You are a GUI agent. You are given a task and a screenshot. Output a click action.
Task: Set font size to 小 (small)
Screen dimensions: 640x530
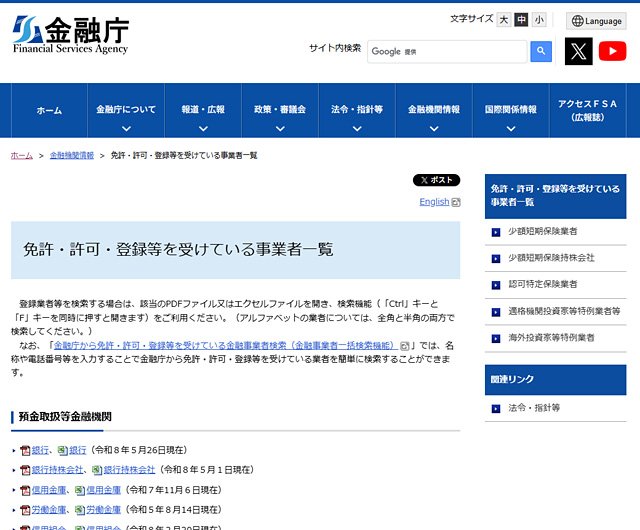tap(539, 20)
